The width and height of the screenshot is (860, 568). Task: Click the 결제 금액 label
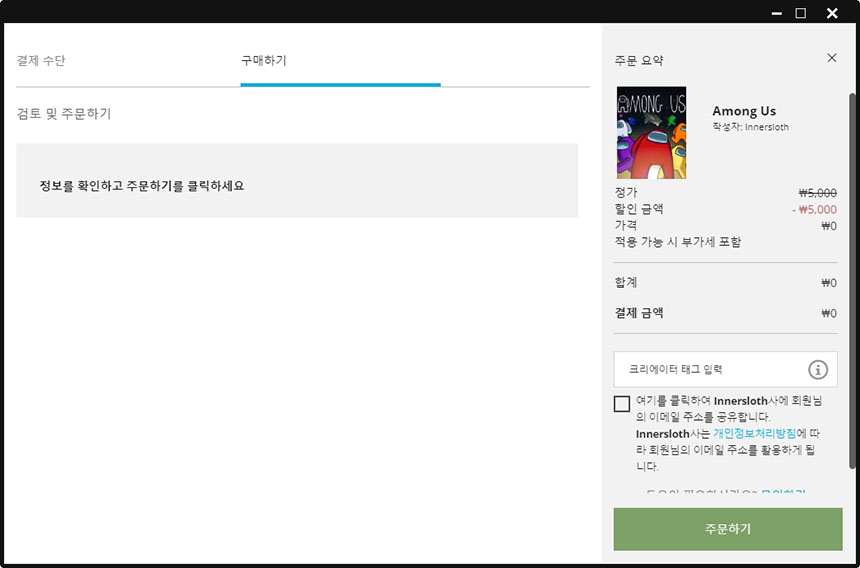(639, 313)
